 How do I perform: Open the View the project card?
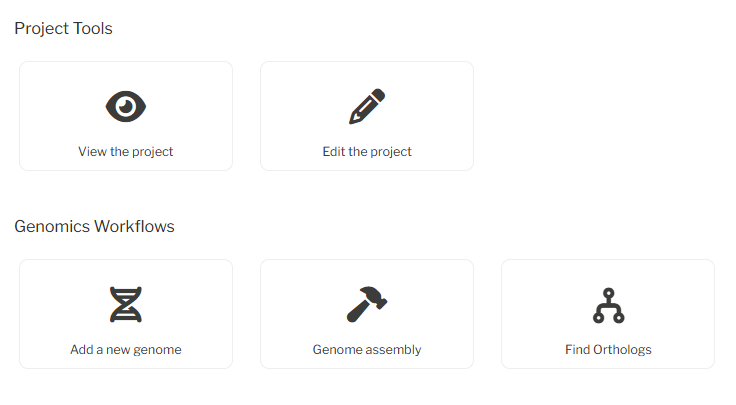pos(126,116)
